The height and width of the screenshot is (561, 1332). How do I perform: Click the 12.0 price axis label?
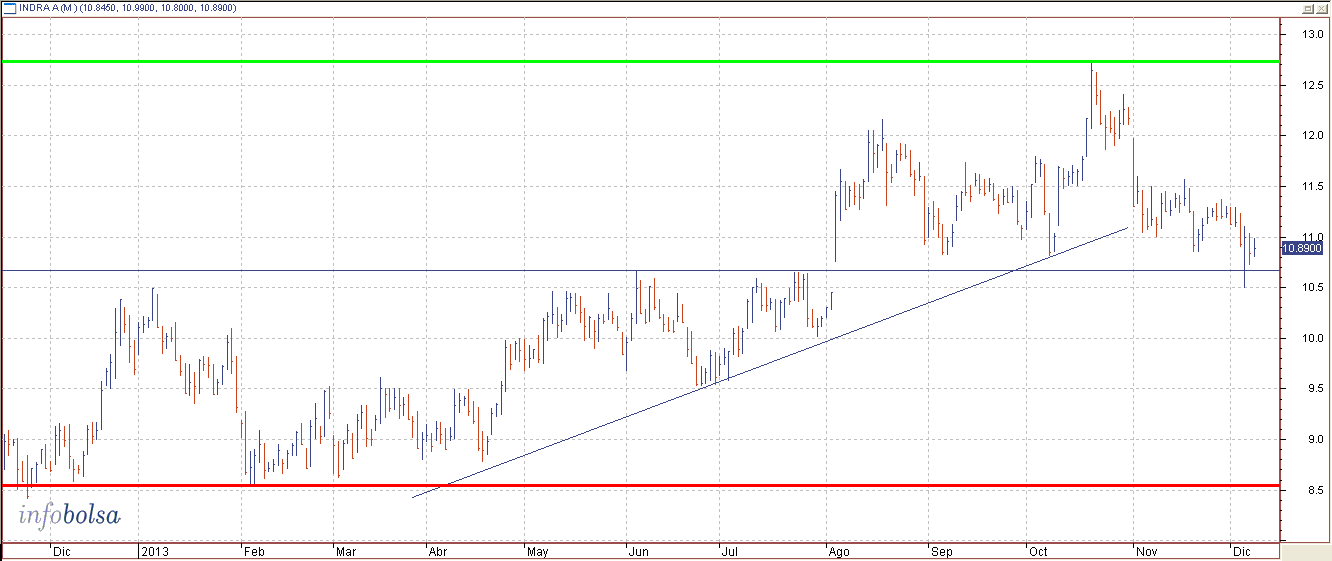(1313, 135)
